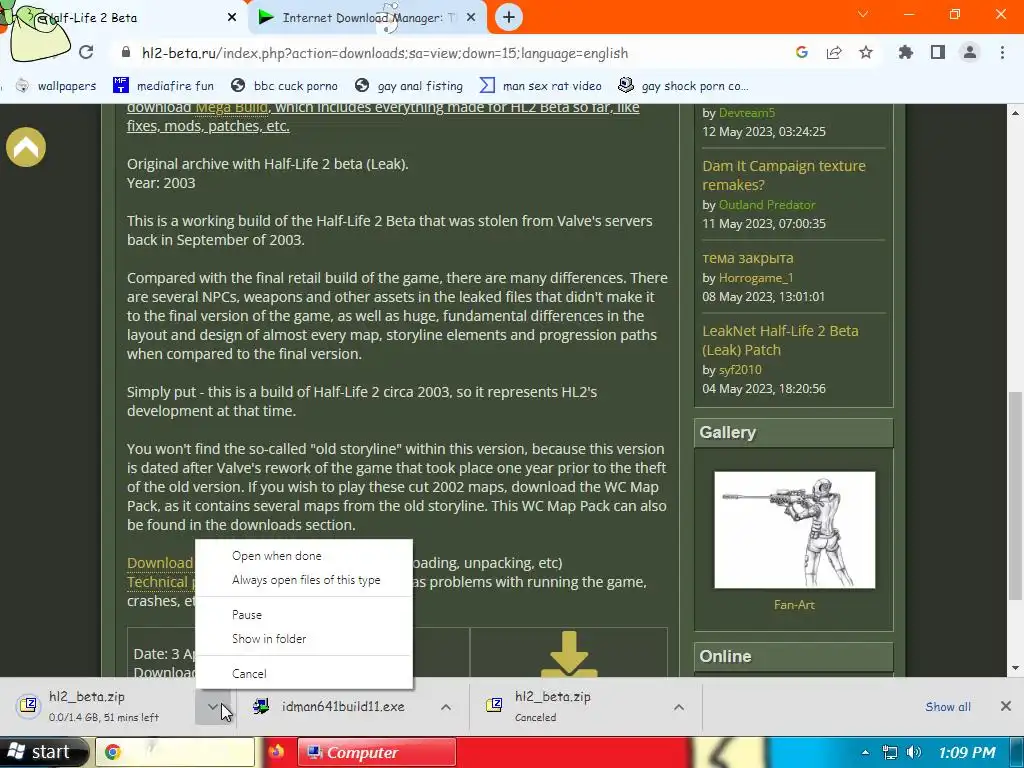This screenshot has width=1024, height=768.
Task: Open the sniper fan-art gallery thumbnail
Action: point(794,530)
